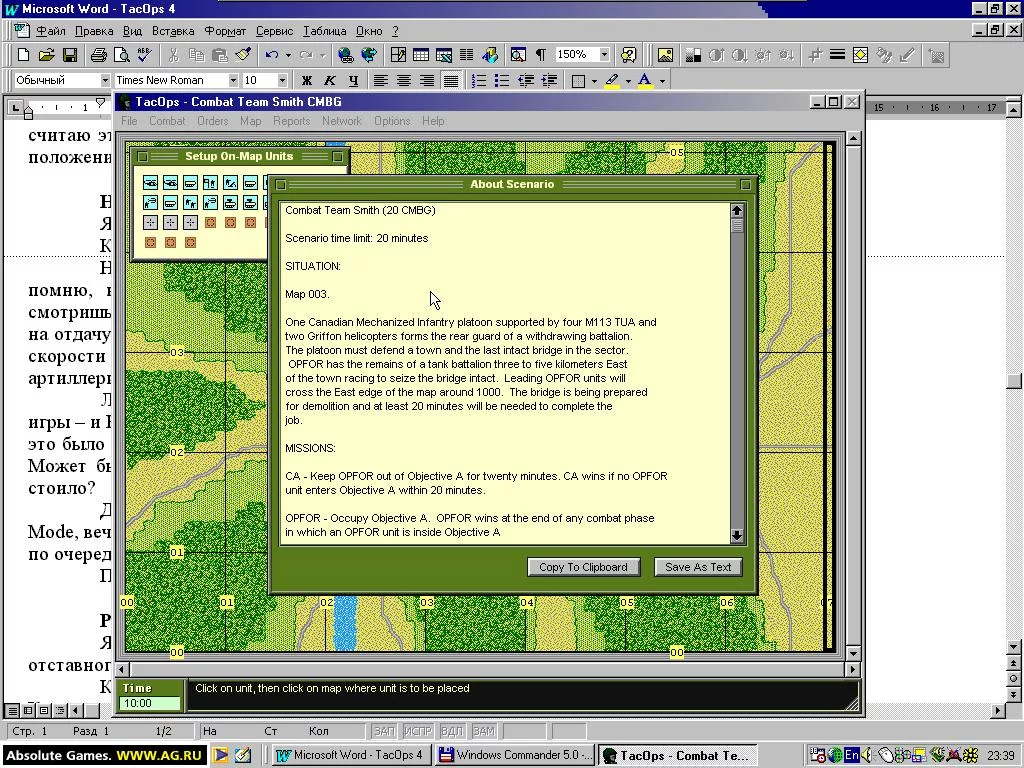Apply the yellow highlight marker color

point(612,81)
